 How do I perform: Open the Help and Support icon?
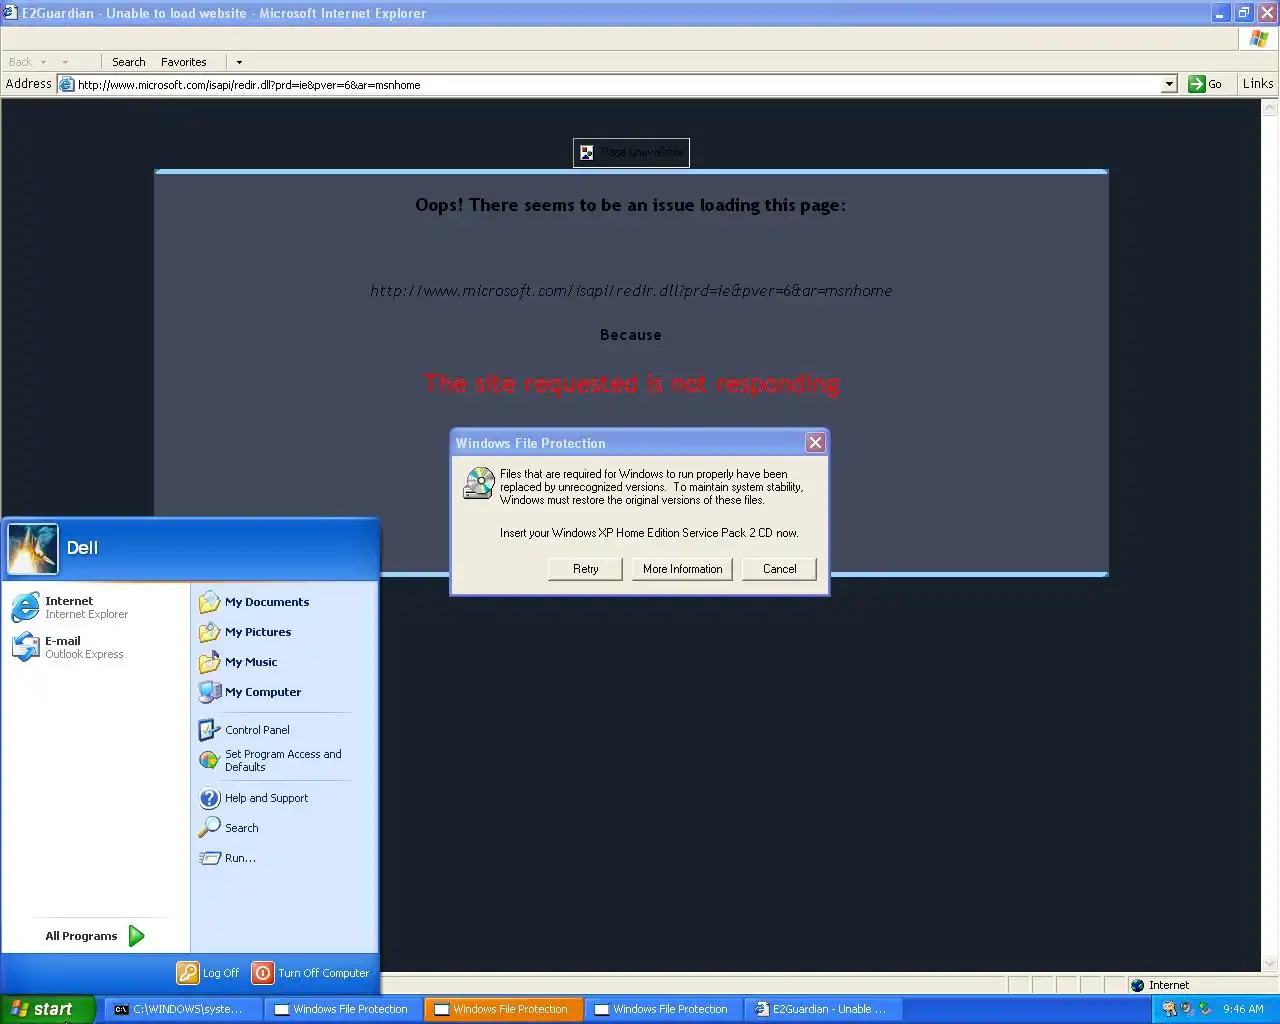(209, 798)
